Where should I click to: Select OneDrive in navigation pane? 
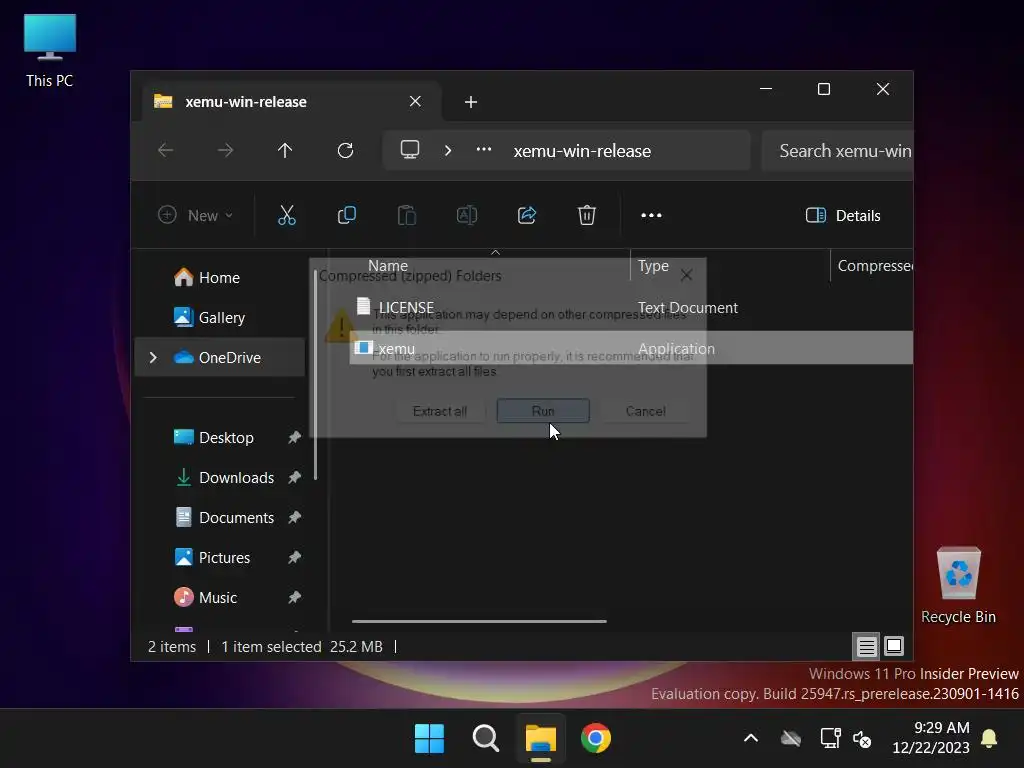coord(219,357)
